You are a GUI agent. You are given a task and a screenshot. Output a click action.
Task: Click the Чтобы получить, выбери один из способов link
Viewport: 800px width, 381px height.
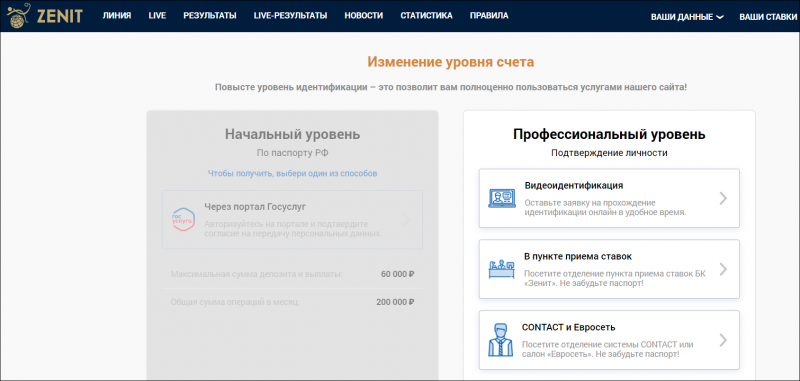(292, 173)
